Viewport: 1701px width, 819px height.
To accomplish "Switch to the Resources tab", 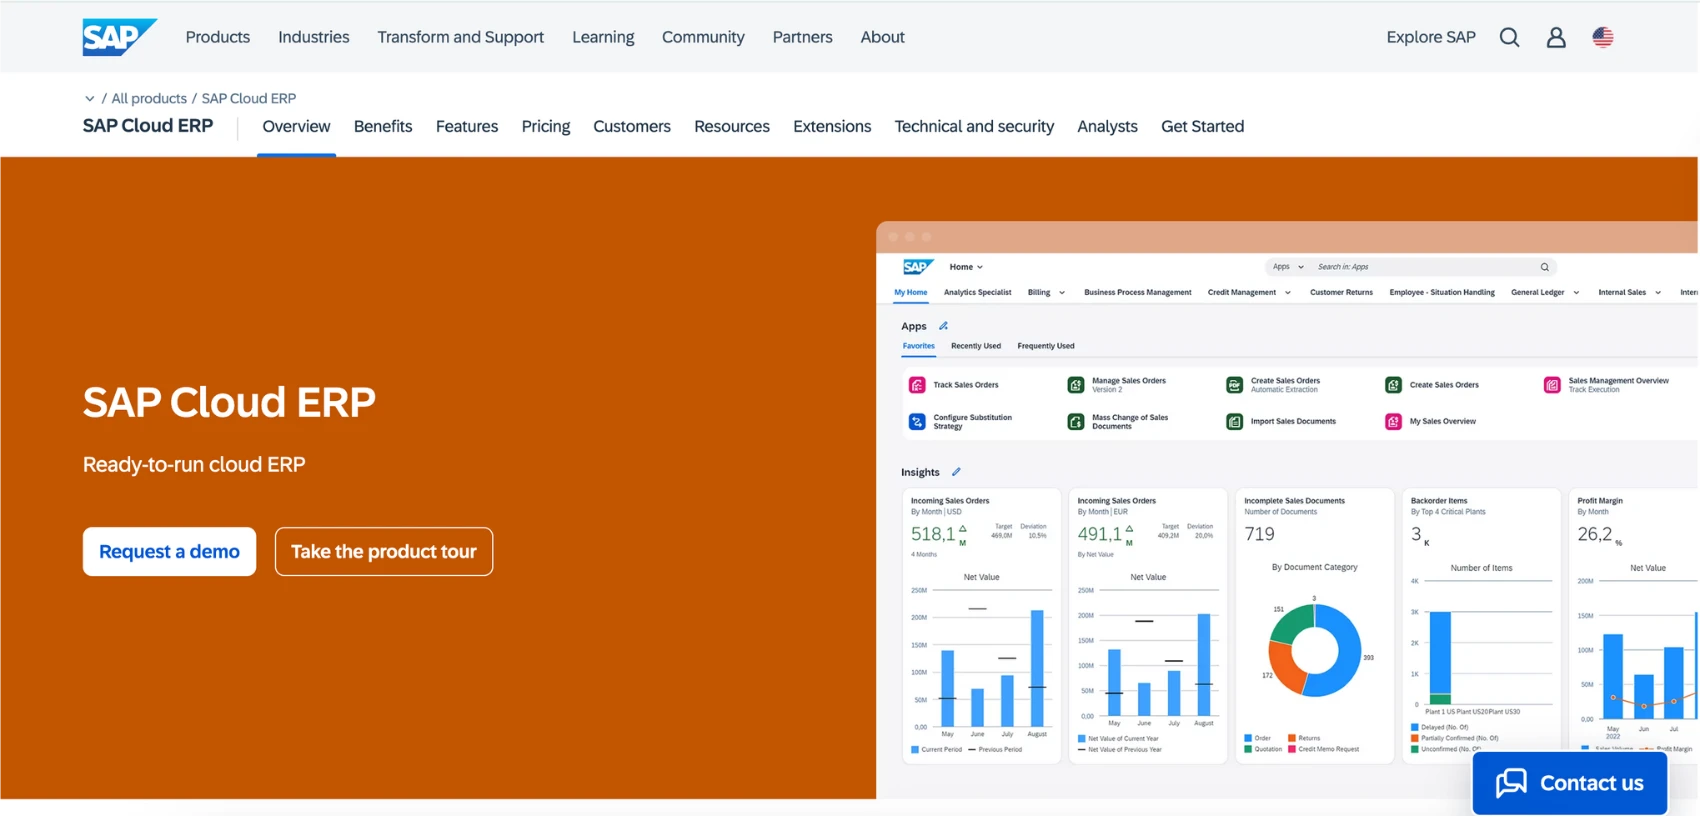I will (x=733, y=127).
